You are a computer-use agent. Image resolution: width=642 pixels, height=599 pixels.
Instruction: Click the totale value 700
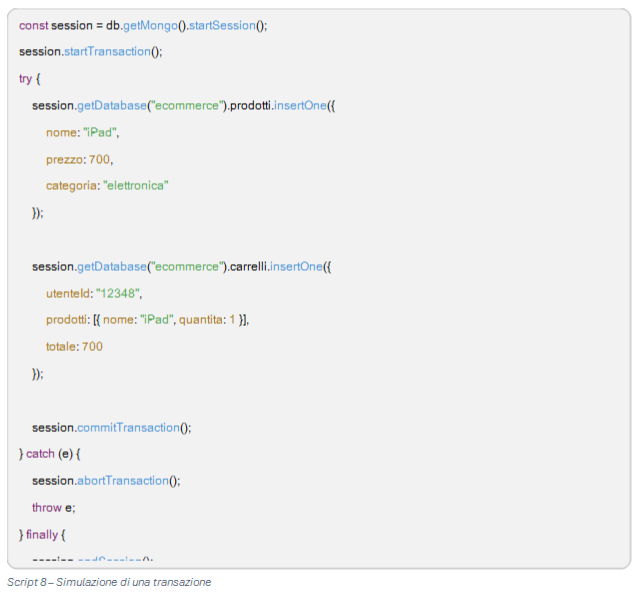point(92,347)
